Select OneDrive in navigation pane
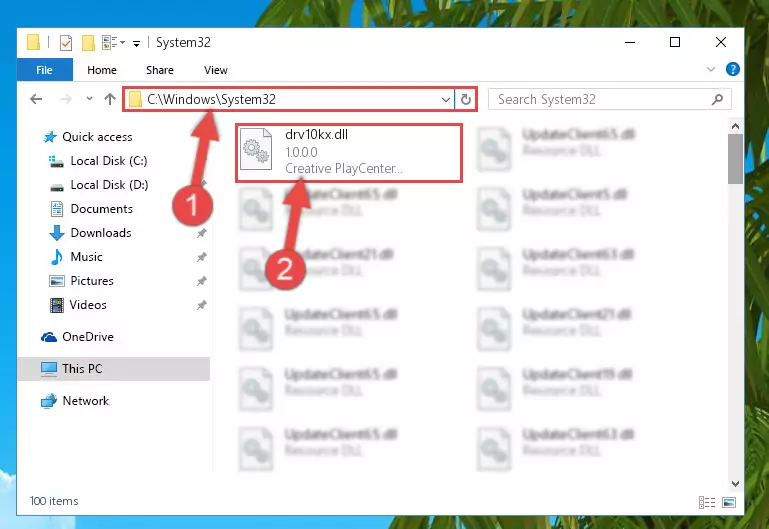 pos(88,337)
